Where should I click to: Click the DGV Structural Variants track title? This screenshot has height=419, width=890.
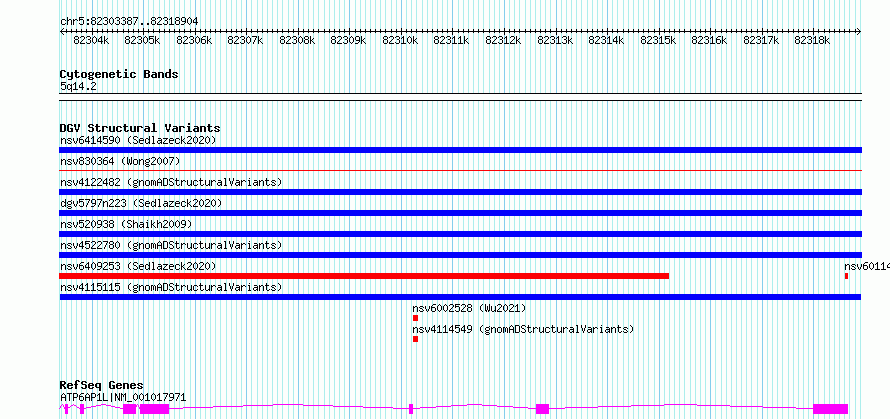click(140, 128)
